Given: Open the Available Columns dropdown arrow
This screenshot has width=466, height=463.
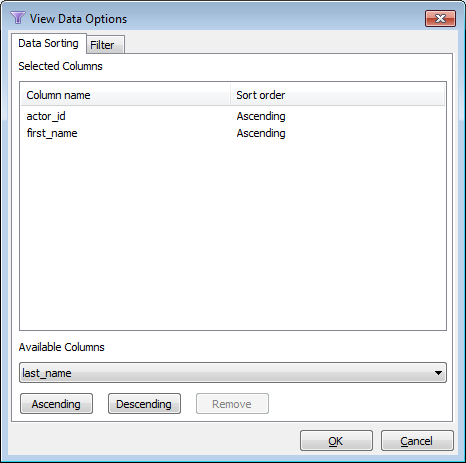Looking at the screenshot, I should pos(438,373).
